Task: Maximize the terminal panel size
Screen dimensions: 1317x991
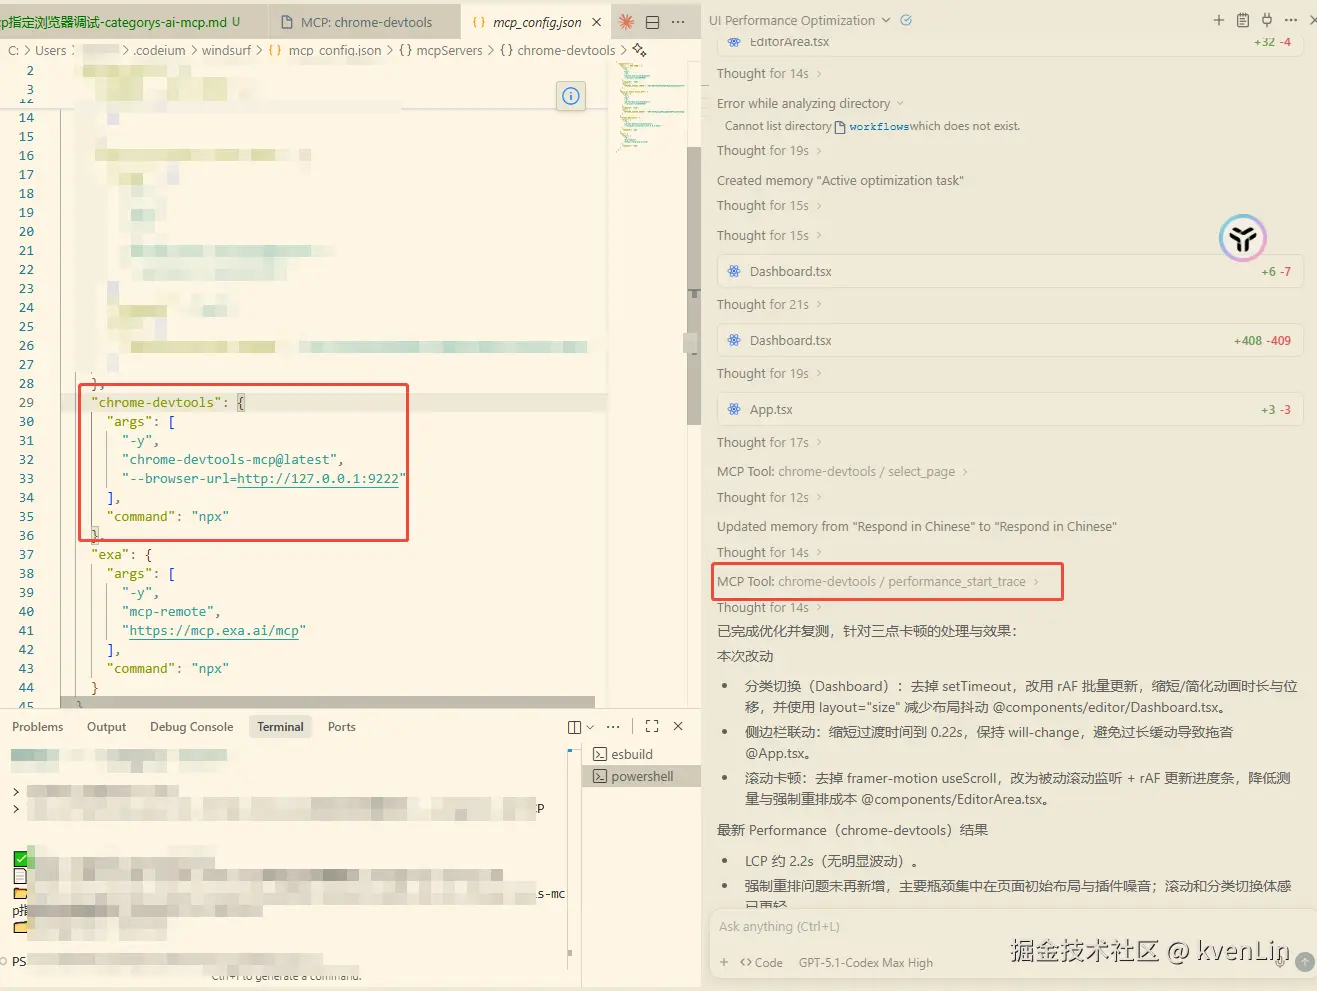Action: pos(652,727)
